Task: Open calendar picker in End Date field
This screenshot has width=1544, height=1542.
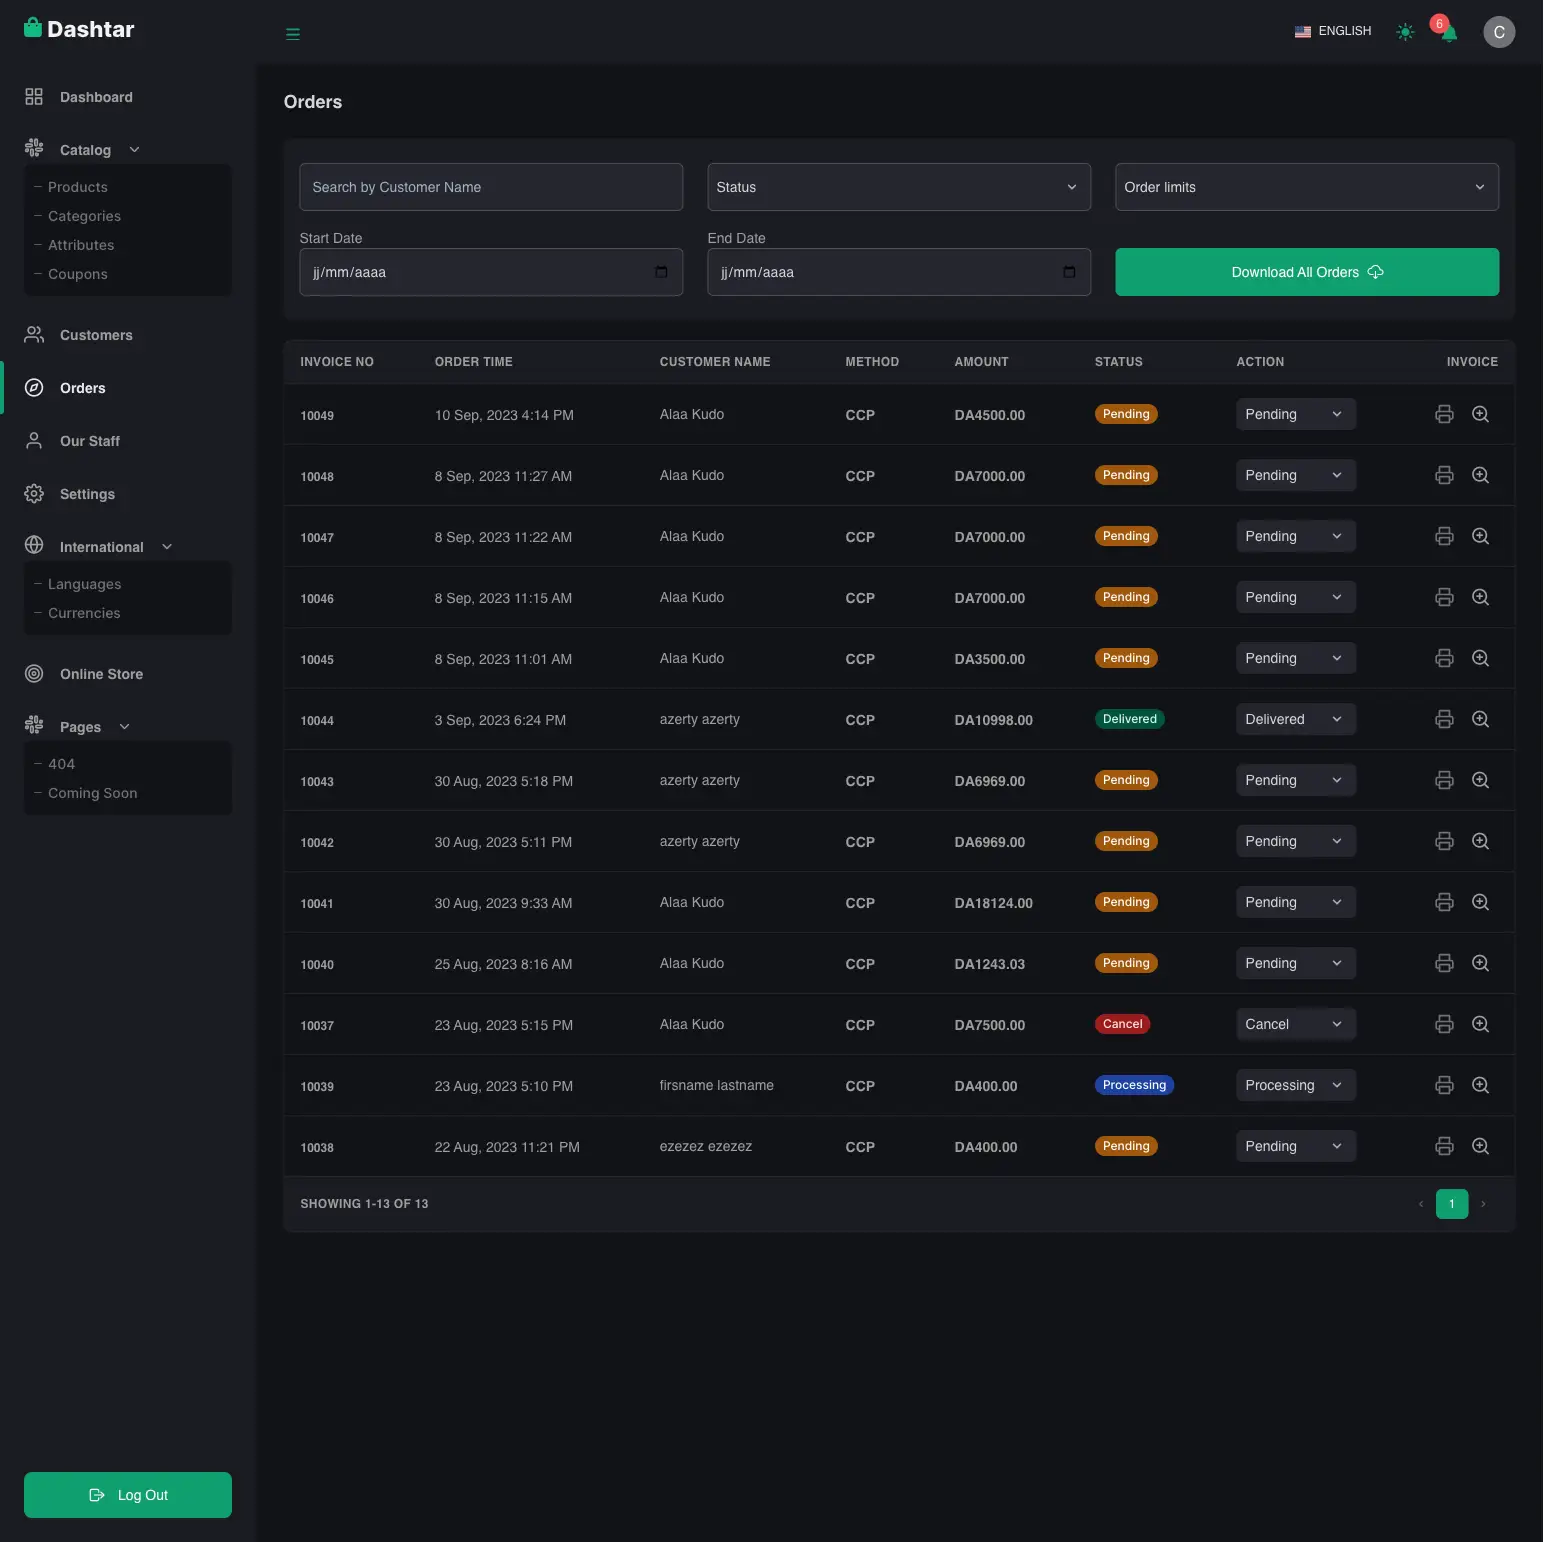Action: [1069, 272]
